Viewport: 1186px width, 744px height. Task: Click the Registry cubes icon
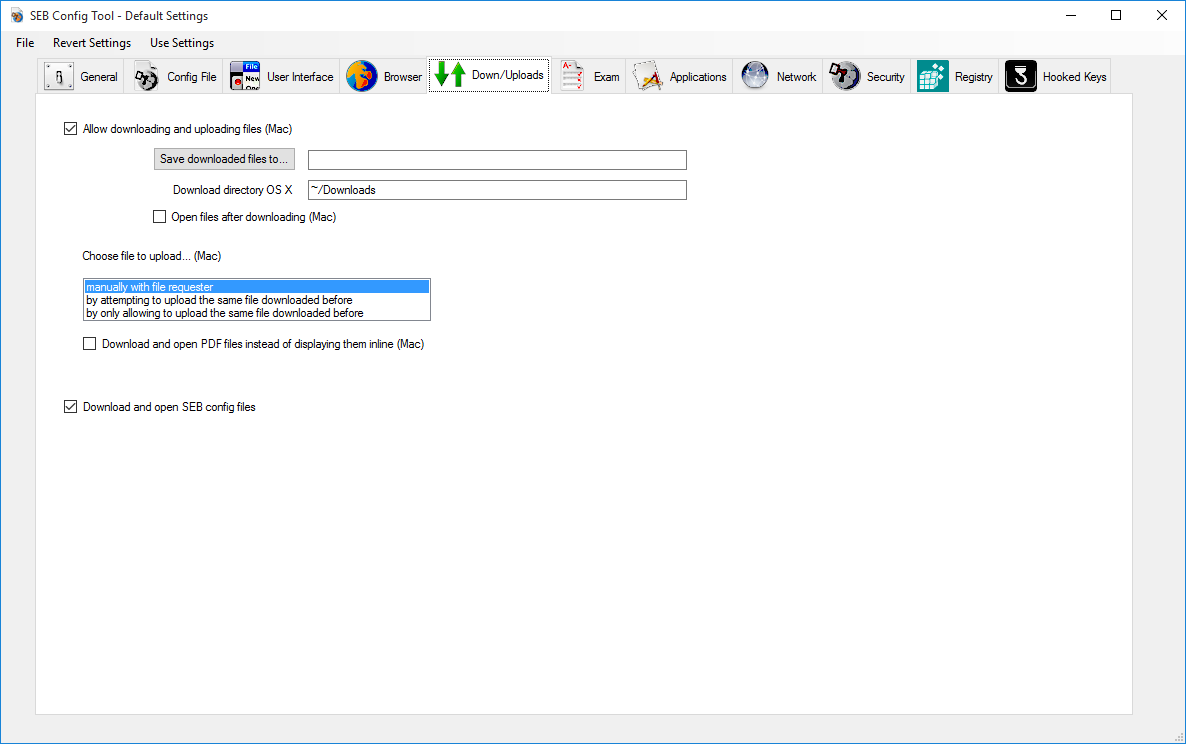click(933, 76)
